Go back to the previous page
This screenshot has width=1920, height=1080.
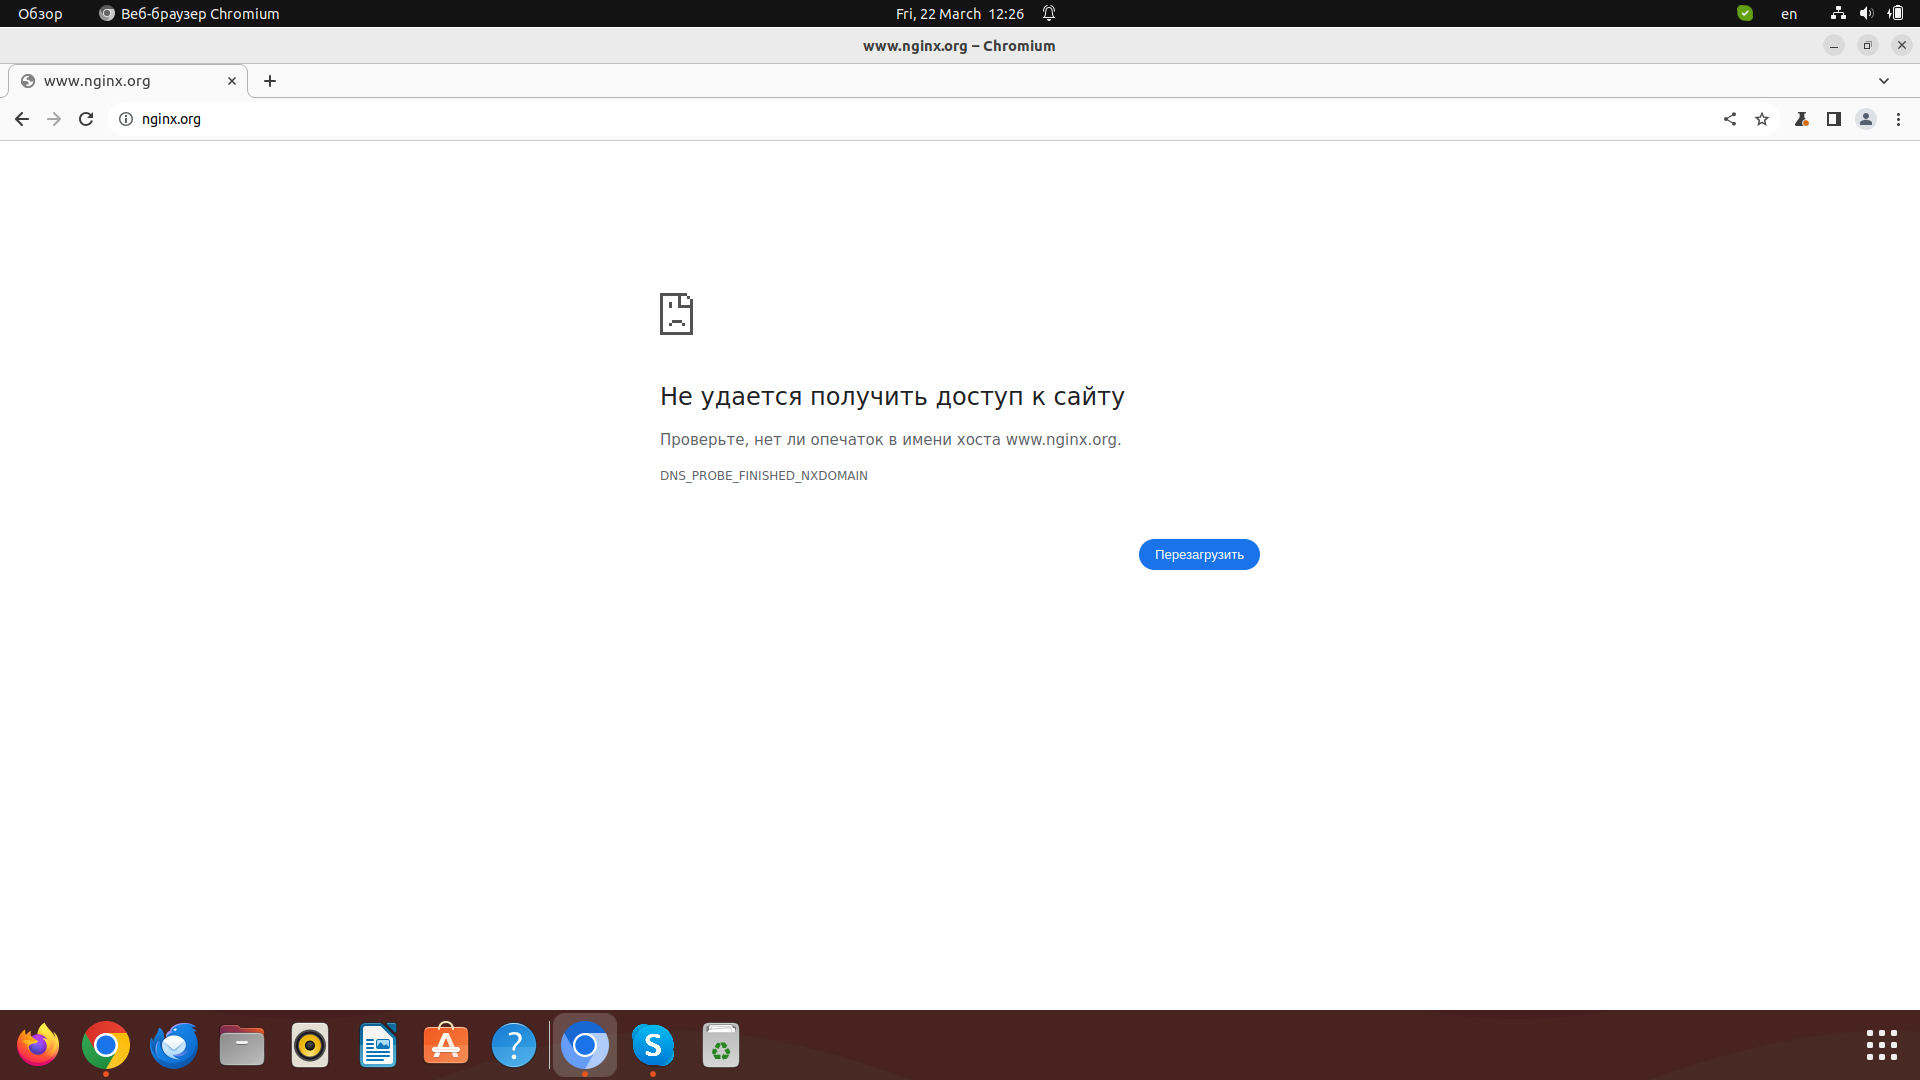coord(21,119)
